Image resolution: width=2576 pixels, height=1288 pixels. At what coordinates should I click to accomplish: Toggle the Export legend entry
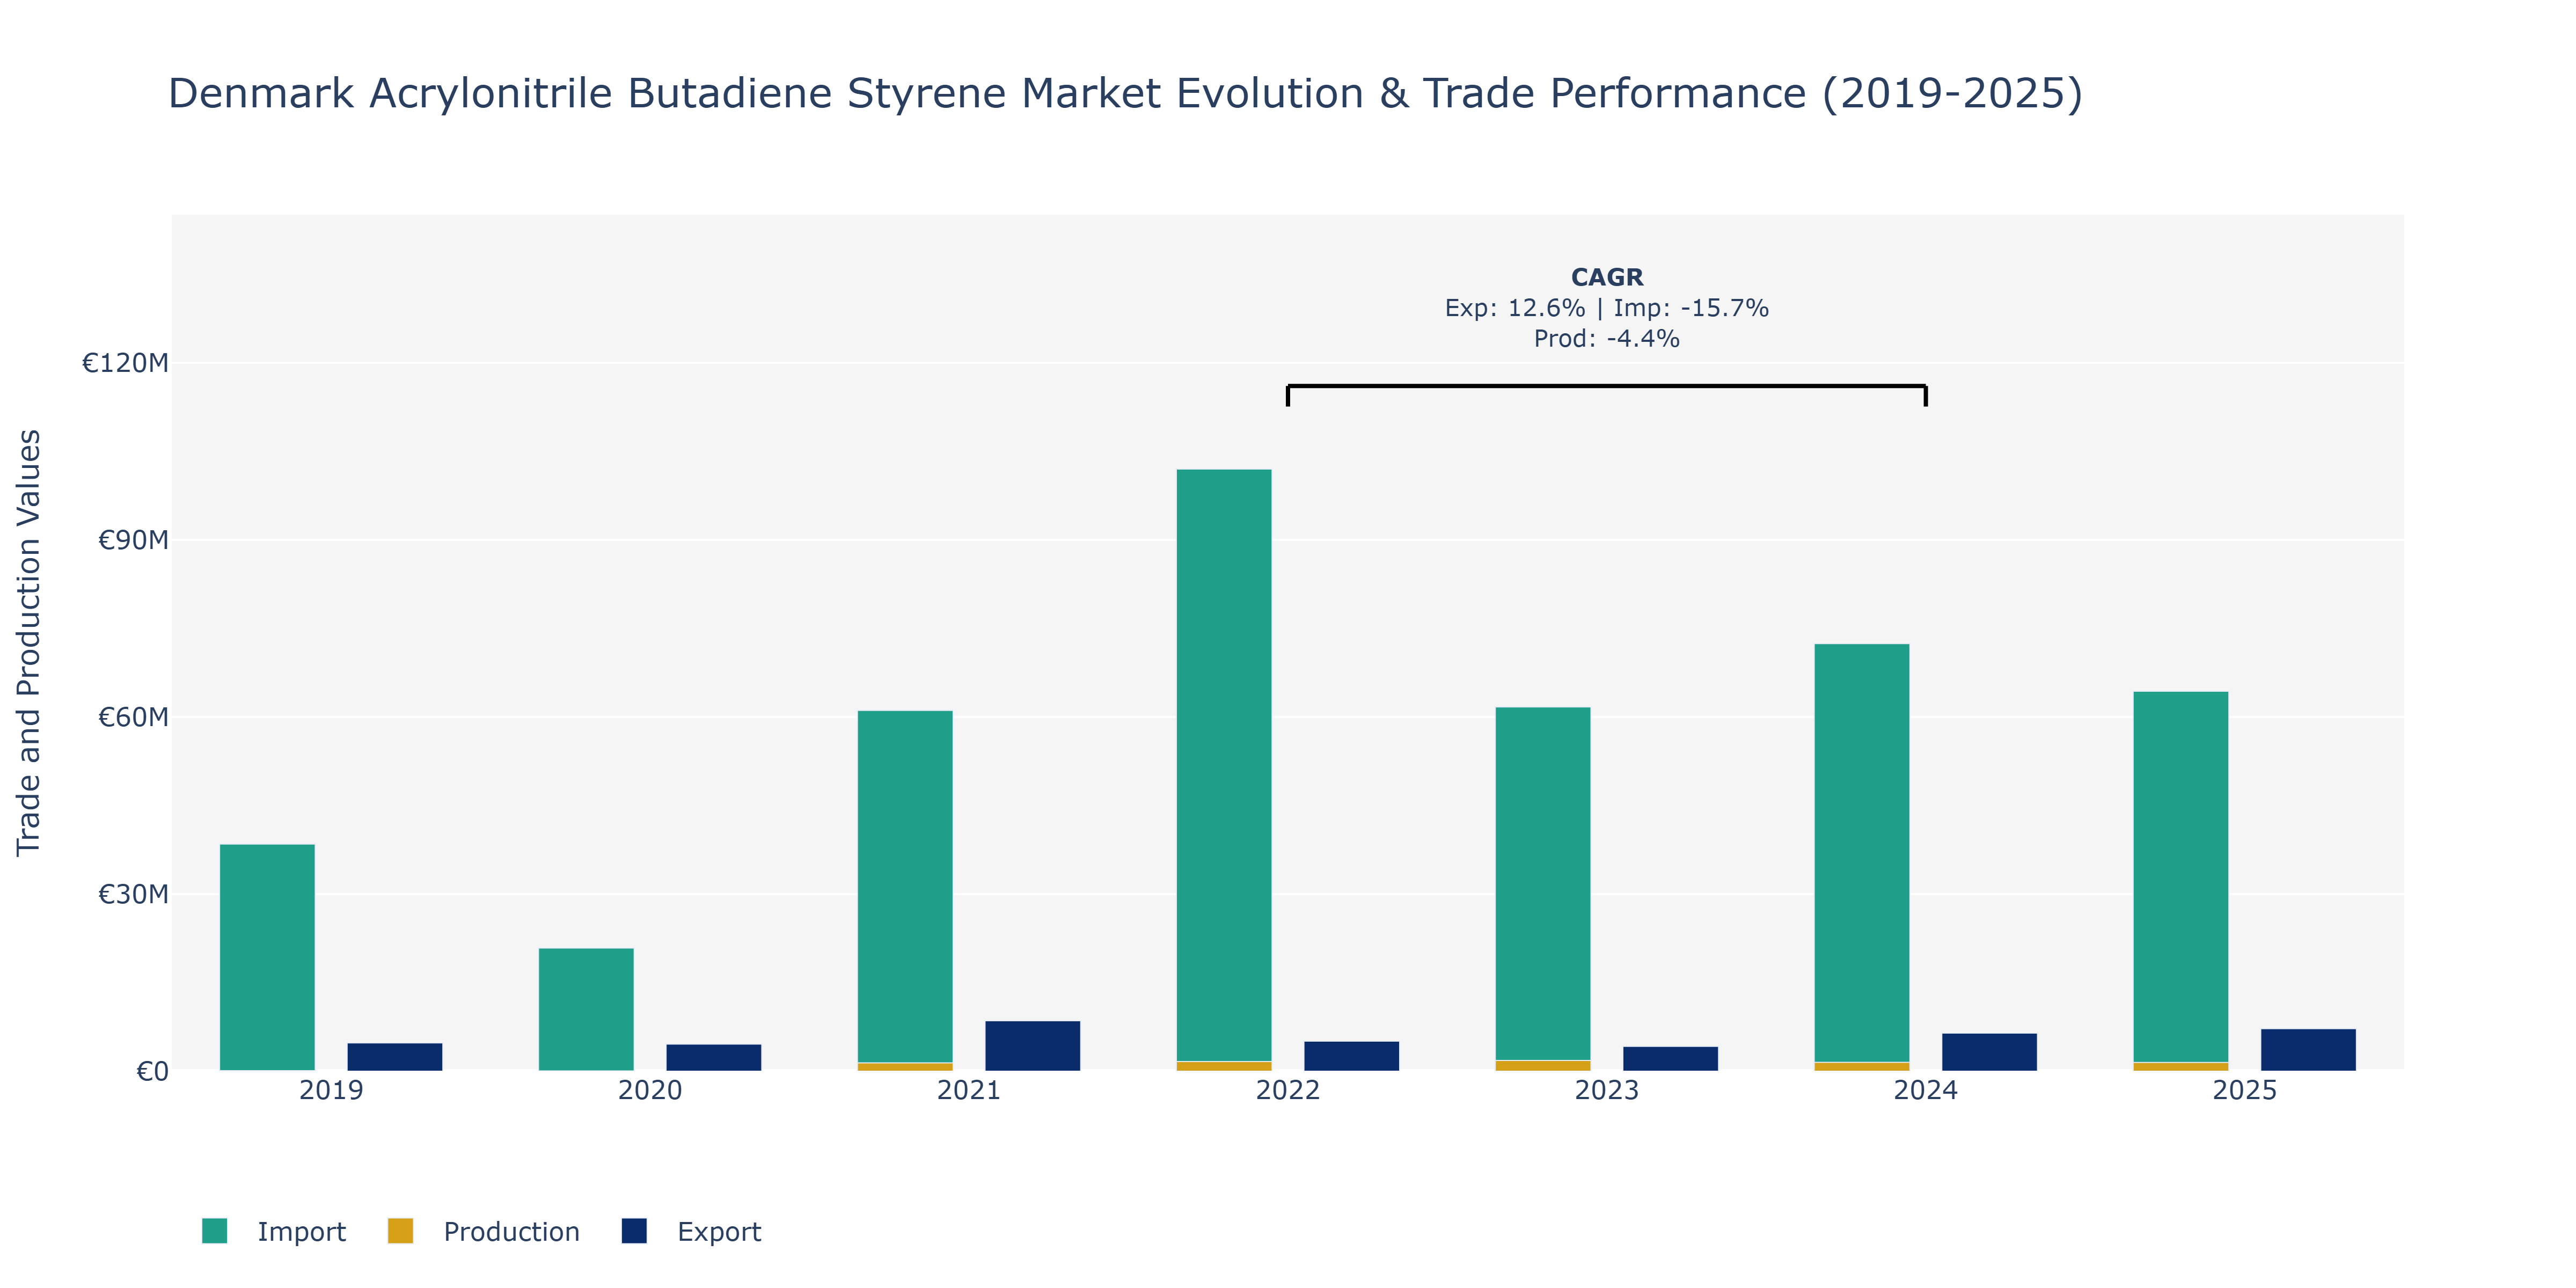691,1231
